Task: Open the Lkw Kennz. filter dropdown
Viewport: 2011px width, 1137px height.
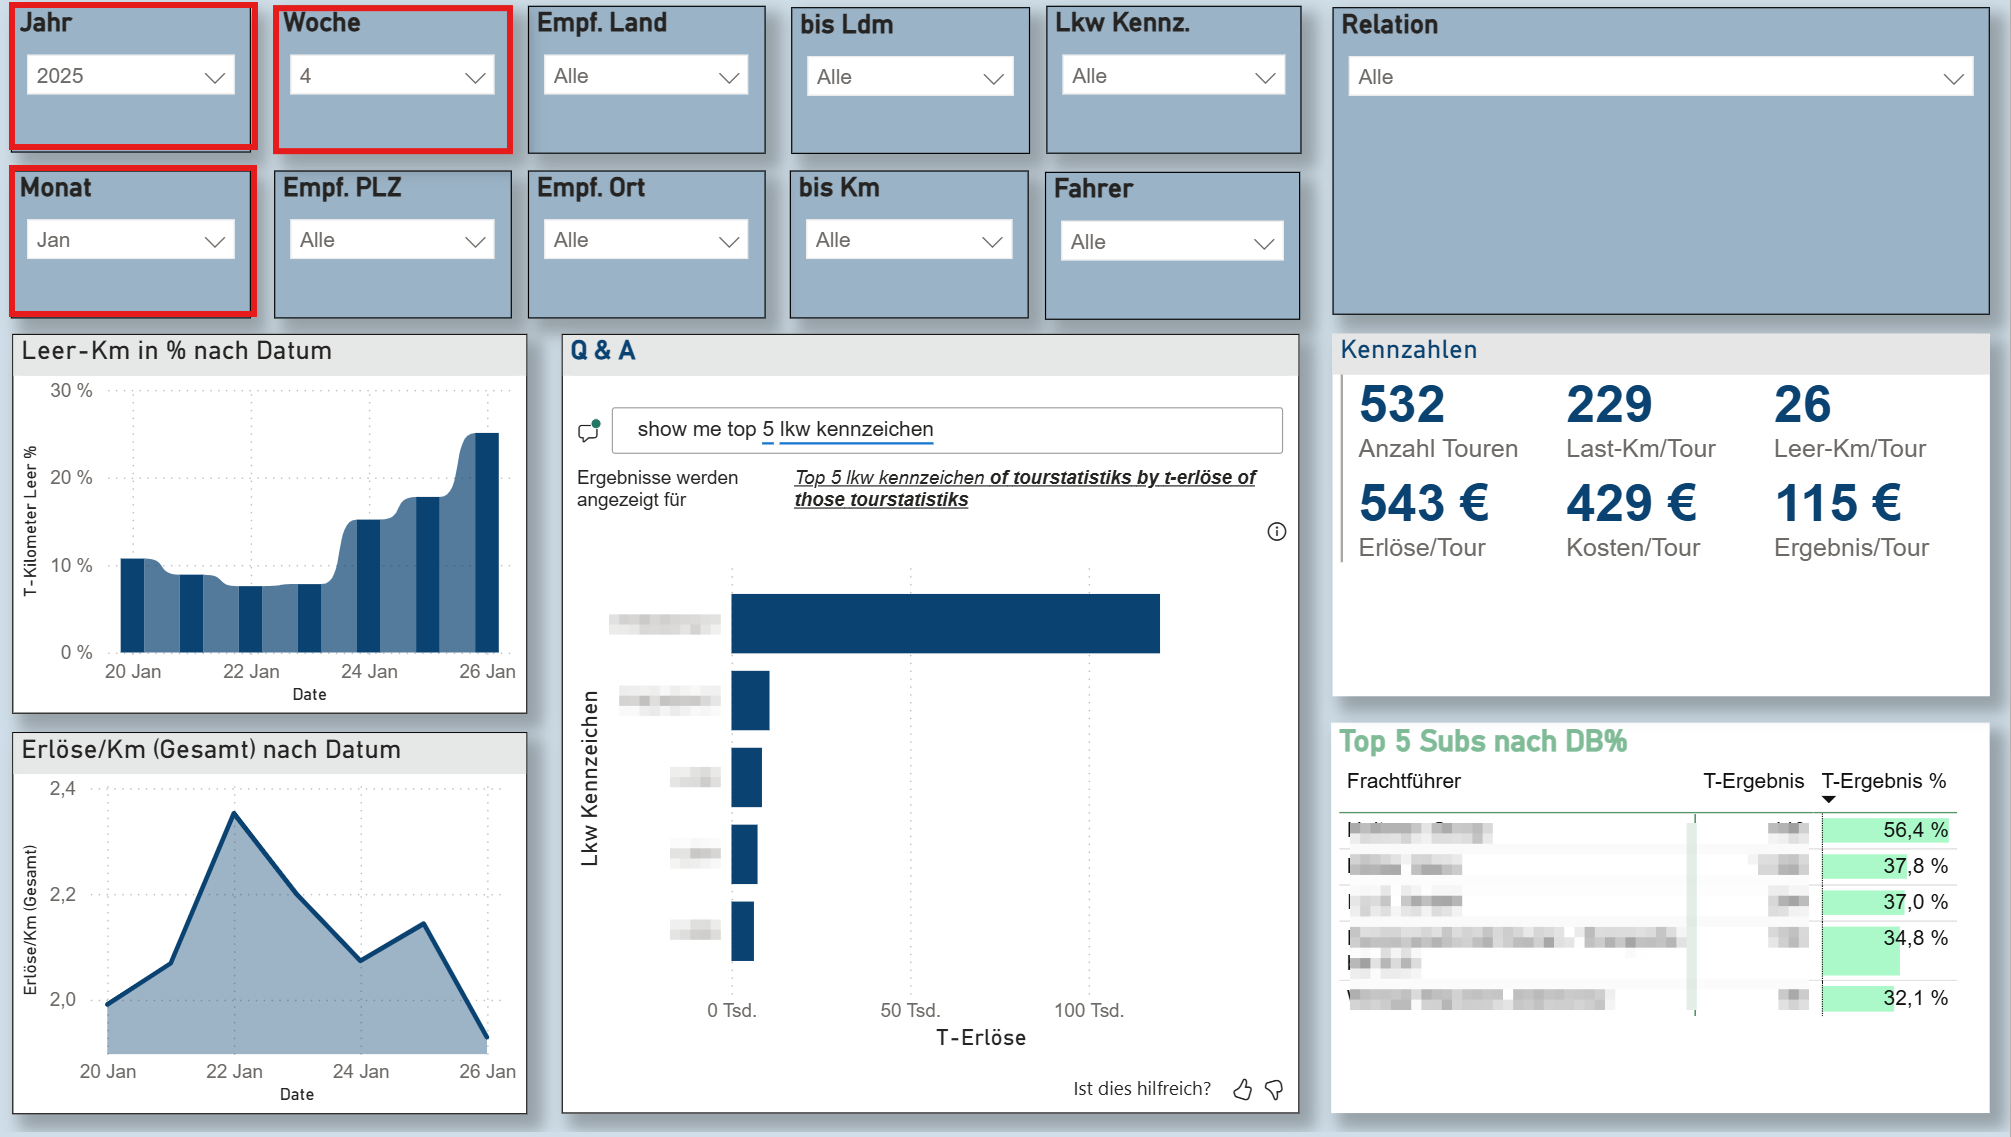Action: pos(1172,76)
